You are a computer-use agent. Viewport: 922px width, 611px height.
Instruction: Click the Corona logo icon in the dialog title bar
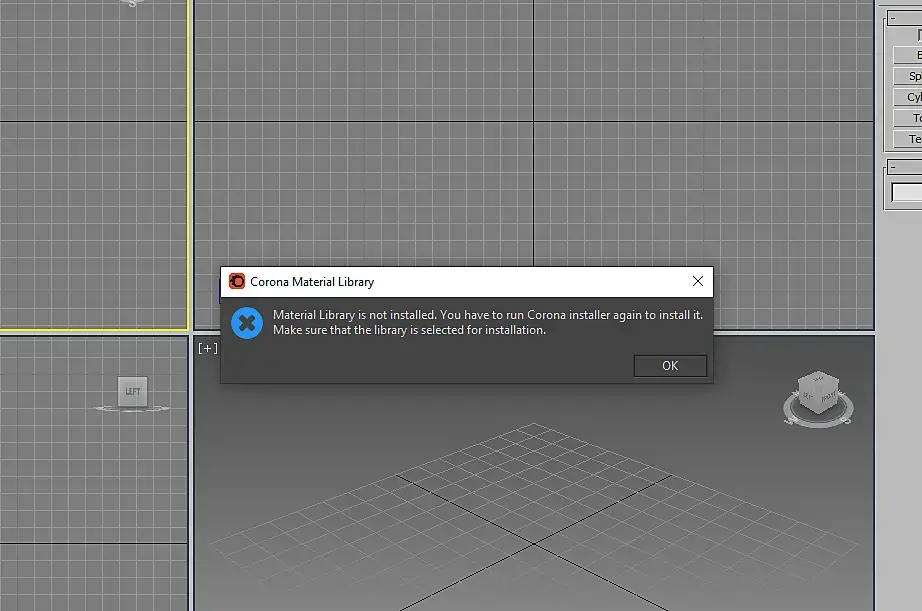pos(237,281)
